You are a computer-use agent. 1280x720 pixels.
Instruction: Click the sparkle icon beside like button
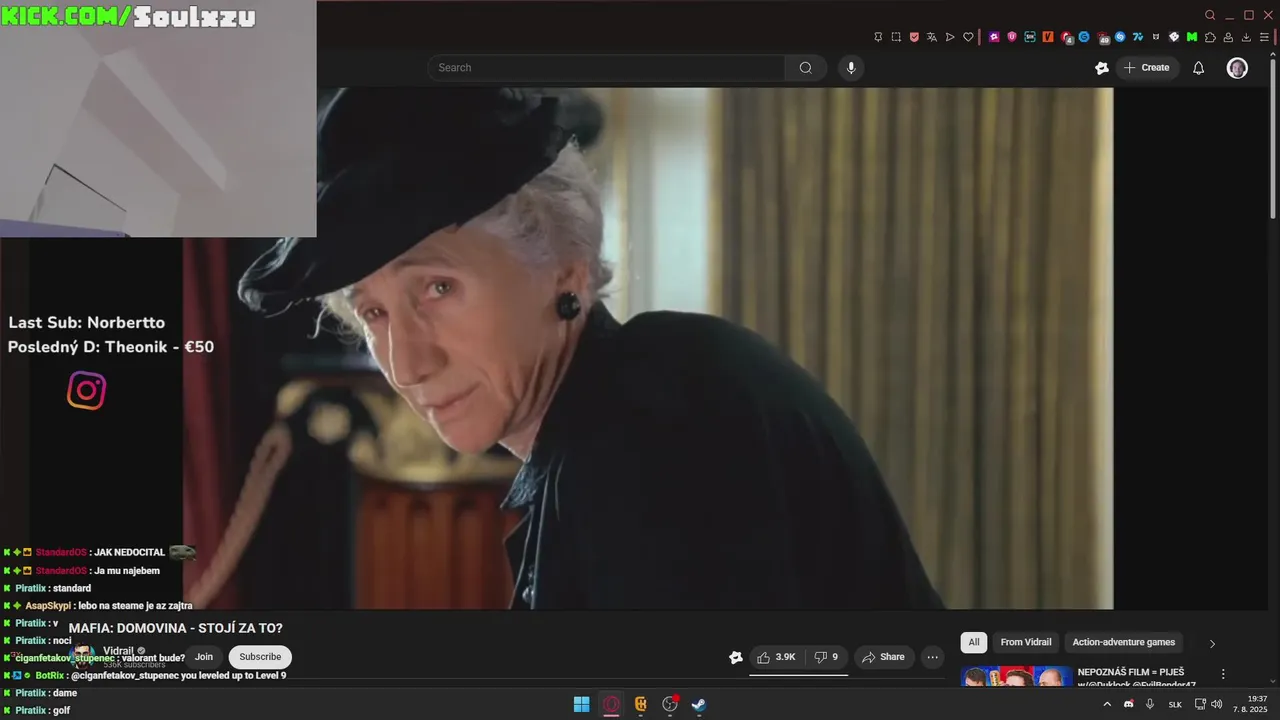(736, 657)
